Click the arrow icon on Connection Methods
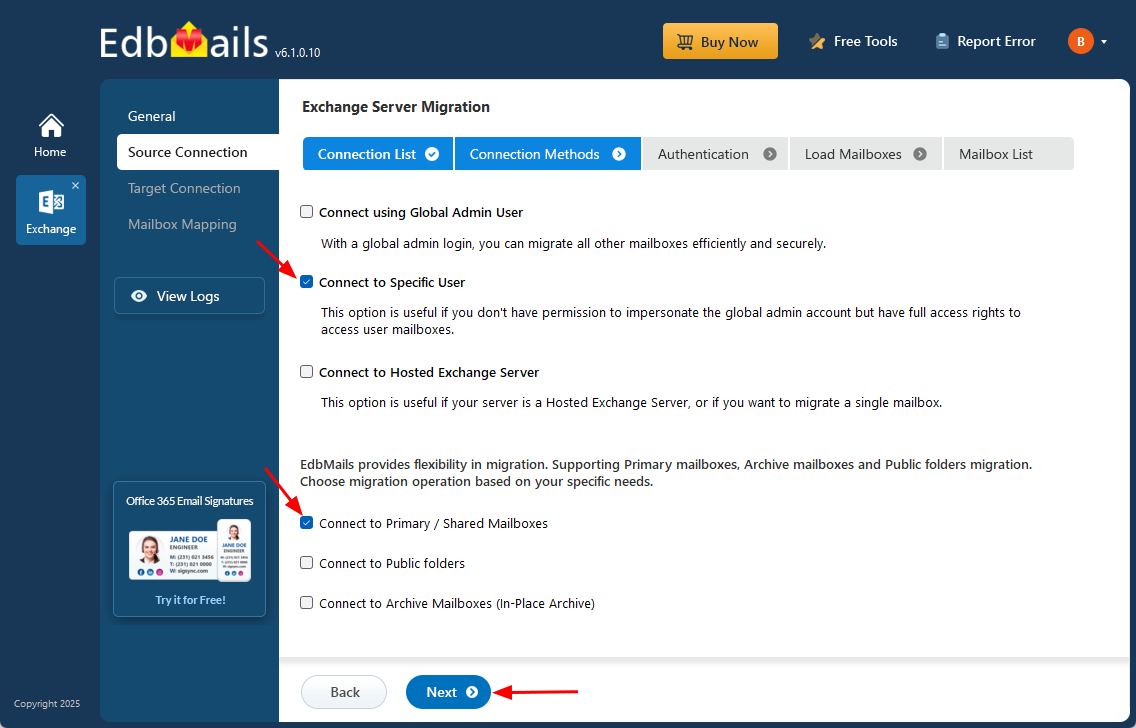 coord(619,154)
